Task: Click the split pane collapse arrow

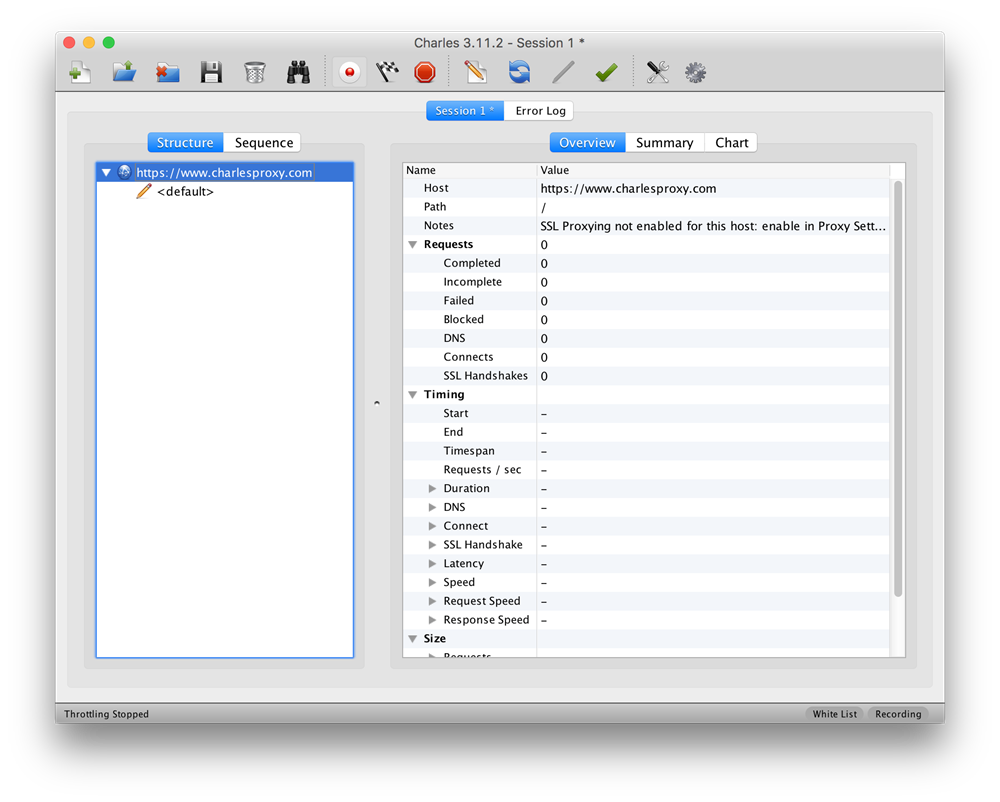Action: (377, 403)
